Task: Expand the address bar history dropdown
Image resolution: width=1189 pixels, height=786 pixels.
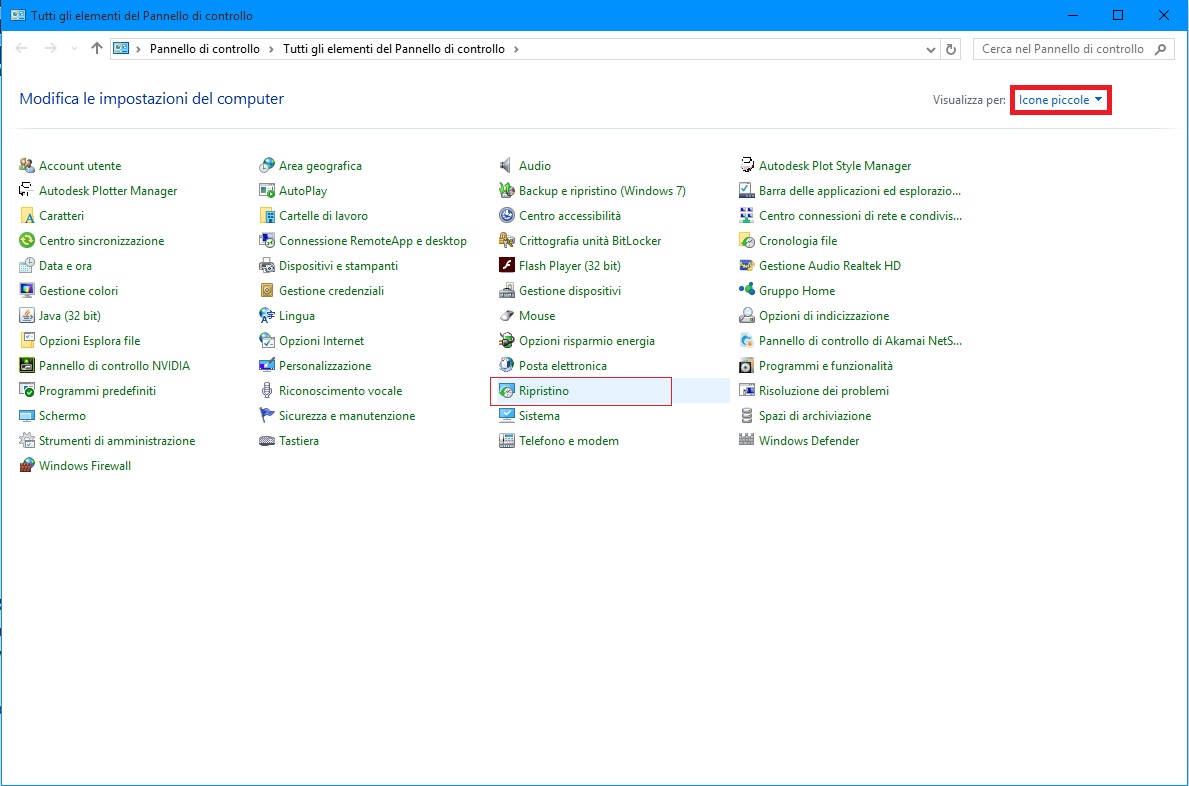Action: pyautogui.click(x=932, y=49)
